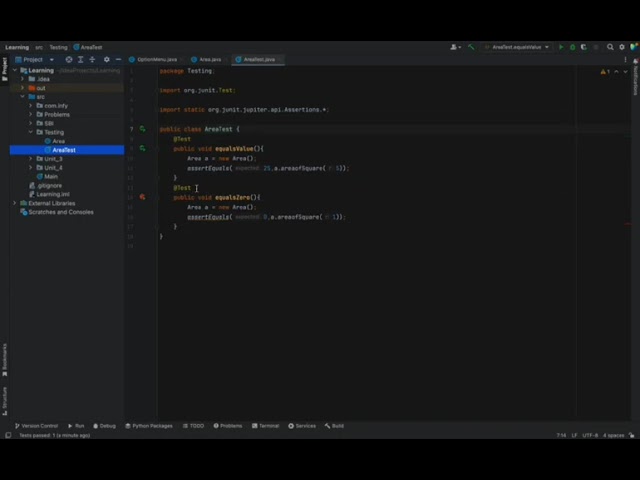The height and width of the screenshot is (480, 640).
Task: Switch to the OptionMenu.java tab
Action: [156, 60]
